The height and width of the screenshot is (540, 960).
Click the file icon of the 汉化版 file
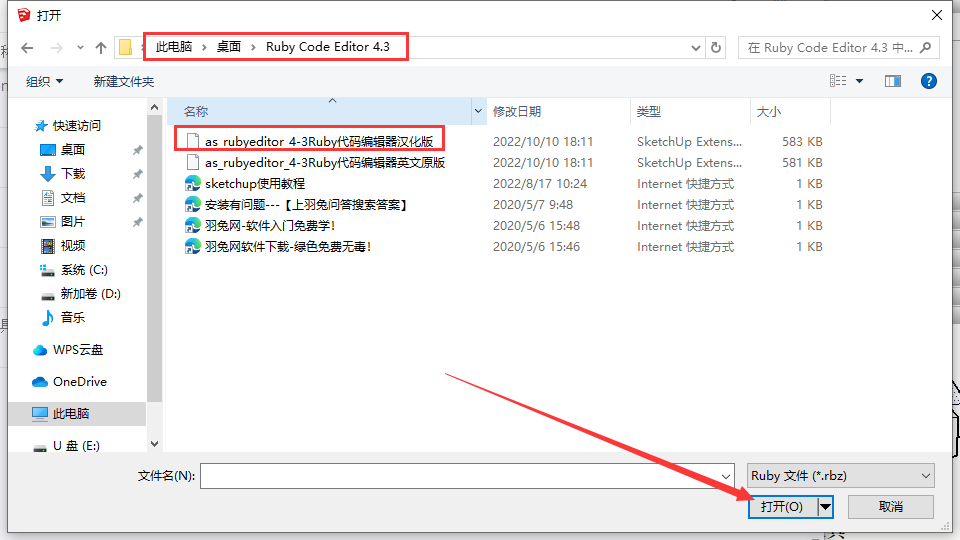pos(193,141)
